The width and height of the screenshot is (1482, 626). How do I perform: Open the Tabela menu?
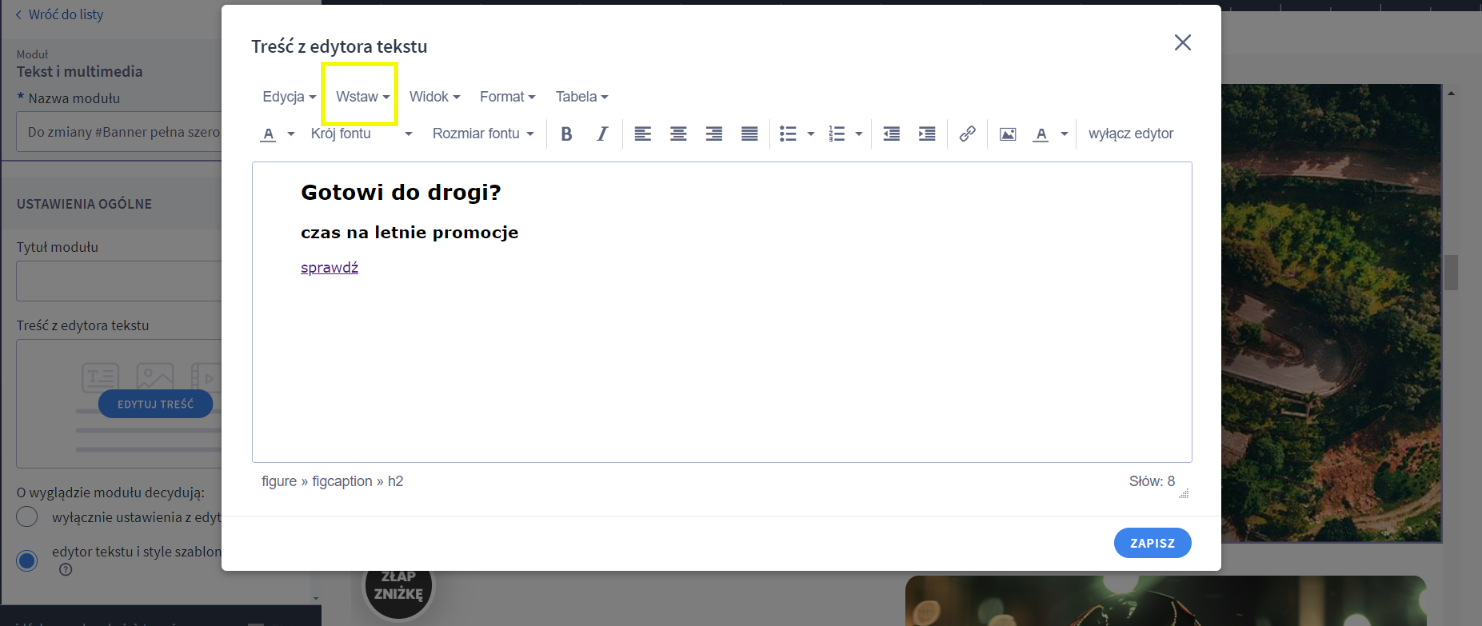pyautogui.click(x=582, y=97)
